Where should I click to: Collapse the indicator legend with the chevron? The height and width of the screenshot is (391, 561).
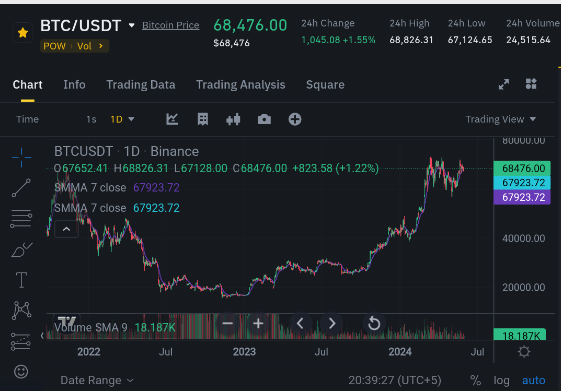point(67,229)
